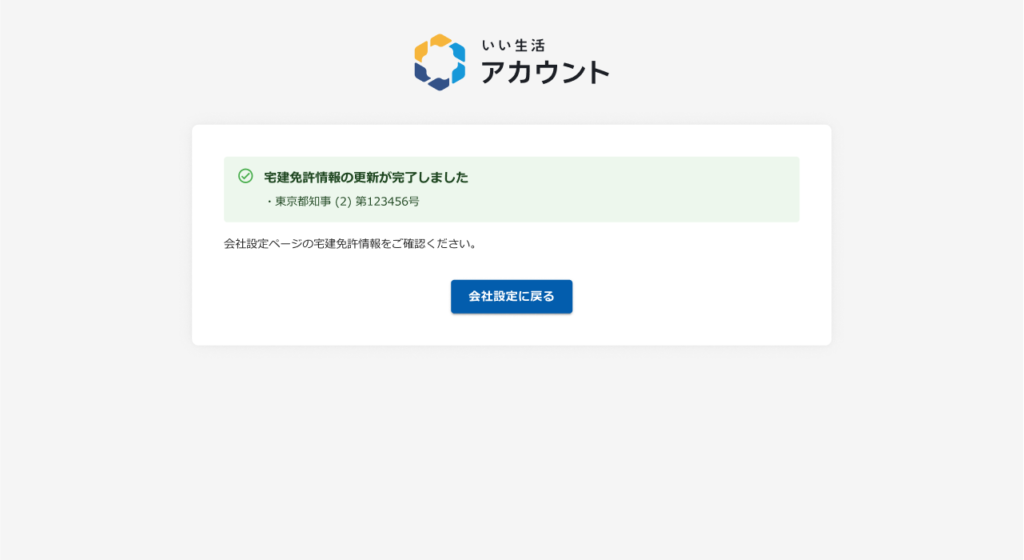Viewport: 1024px width, 560px height.
Task: Select the 宅建免許情報の更新が完了しました heading
Action: tap(366, 178)
